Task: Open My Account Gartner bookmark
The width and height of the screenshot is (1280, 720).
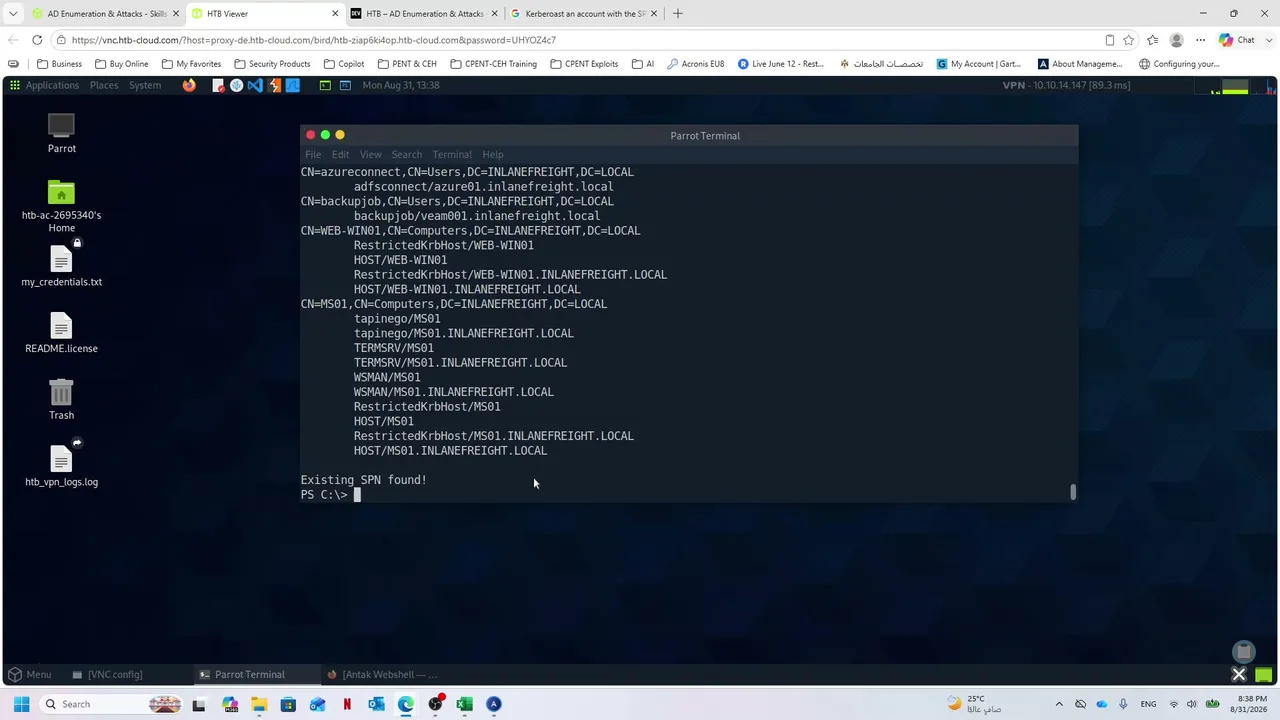Action: [x=979, y=64]
